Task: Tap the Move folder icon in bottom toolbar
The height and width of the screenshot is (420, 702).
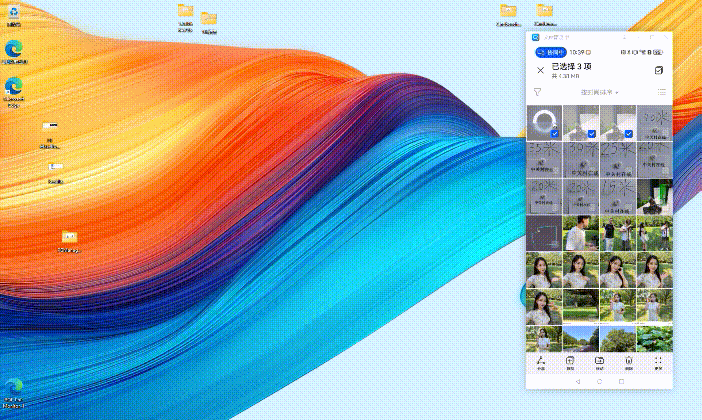Action: tap(599, 363)
